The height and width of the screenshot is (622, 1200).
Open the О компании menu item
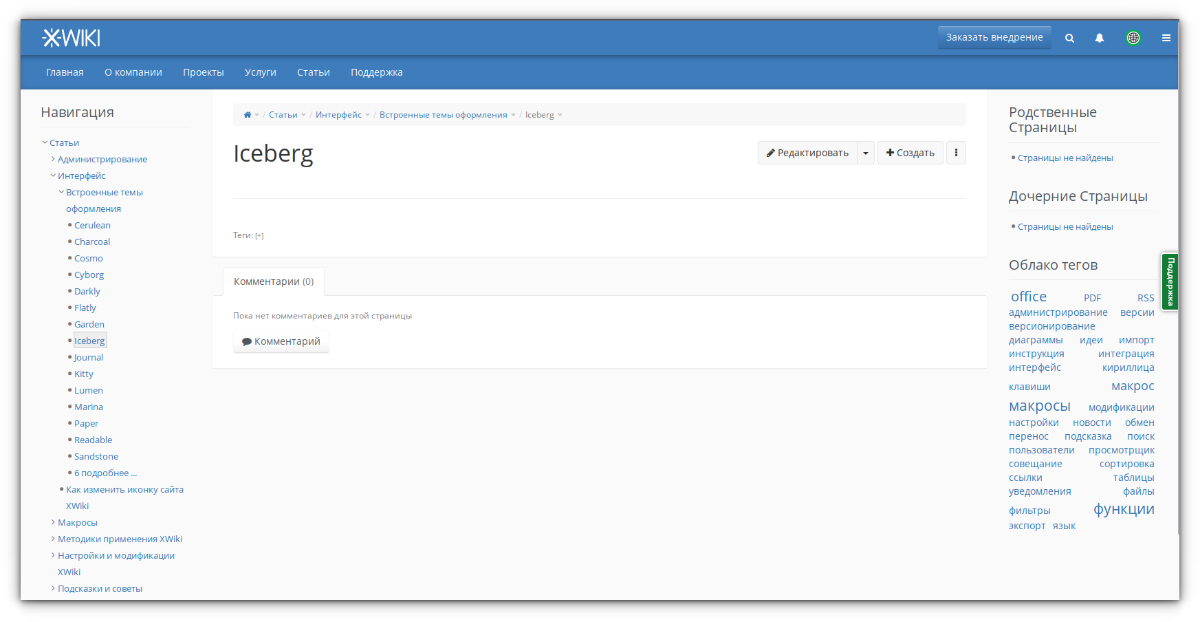pyautogui.click(x=133, y=72)
